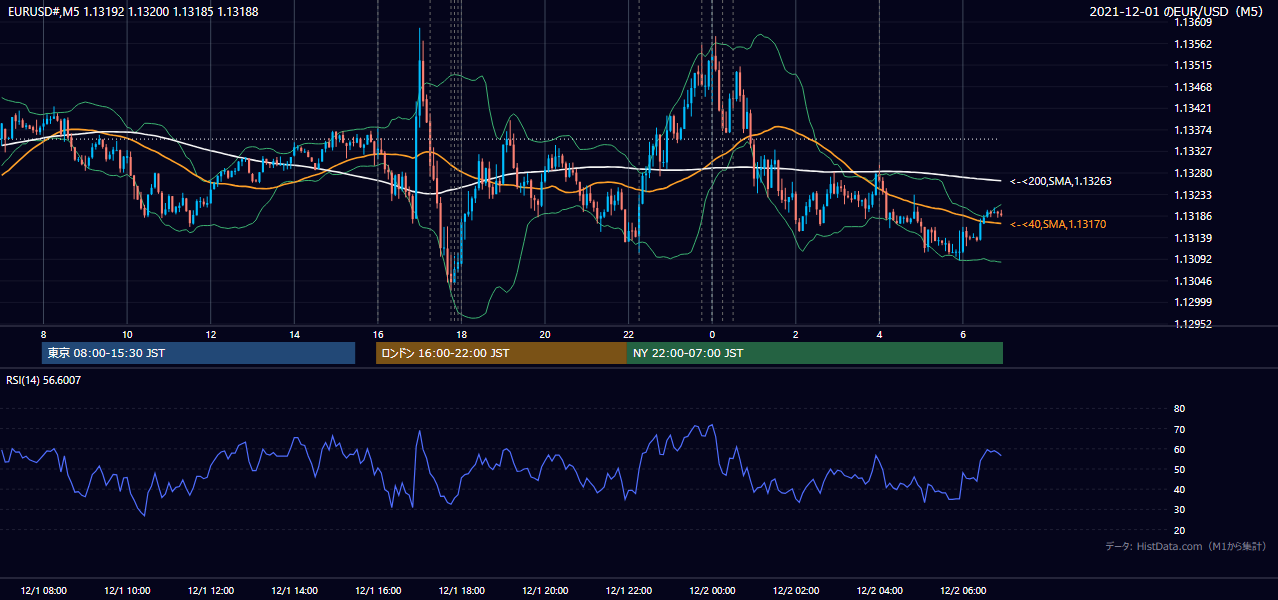Click RSI scale value 60

1179,449
